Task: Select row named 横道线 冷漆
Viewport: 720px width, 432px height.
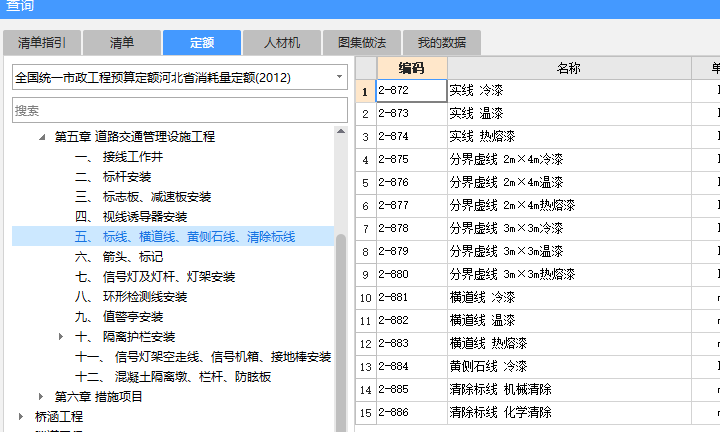Action: click(569, 297)
